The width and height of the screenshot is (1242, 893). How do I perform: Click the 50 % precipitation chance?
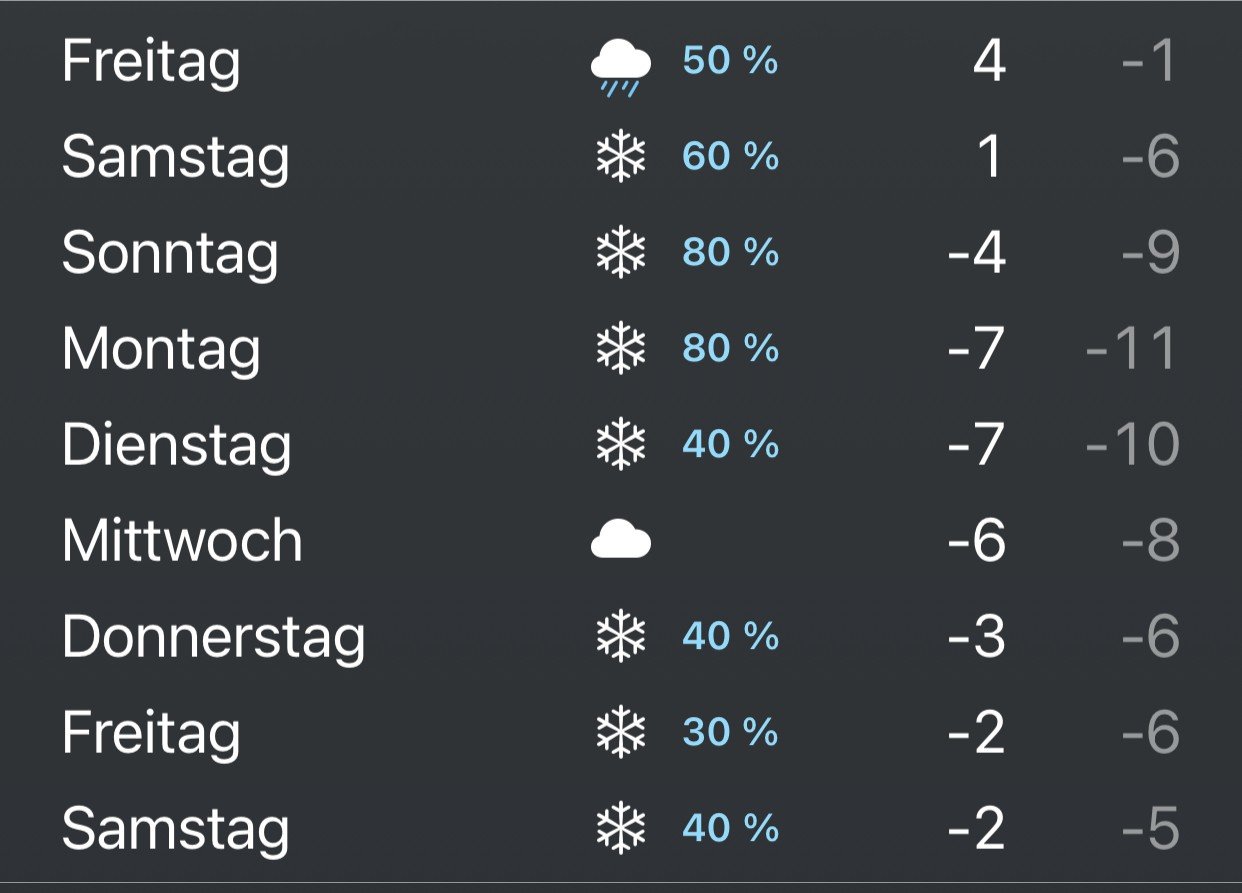click(730, 62)
